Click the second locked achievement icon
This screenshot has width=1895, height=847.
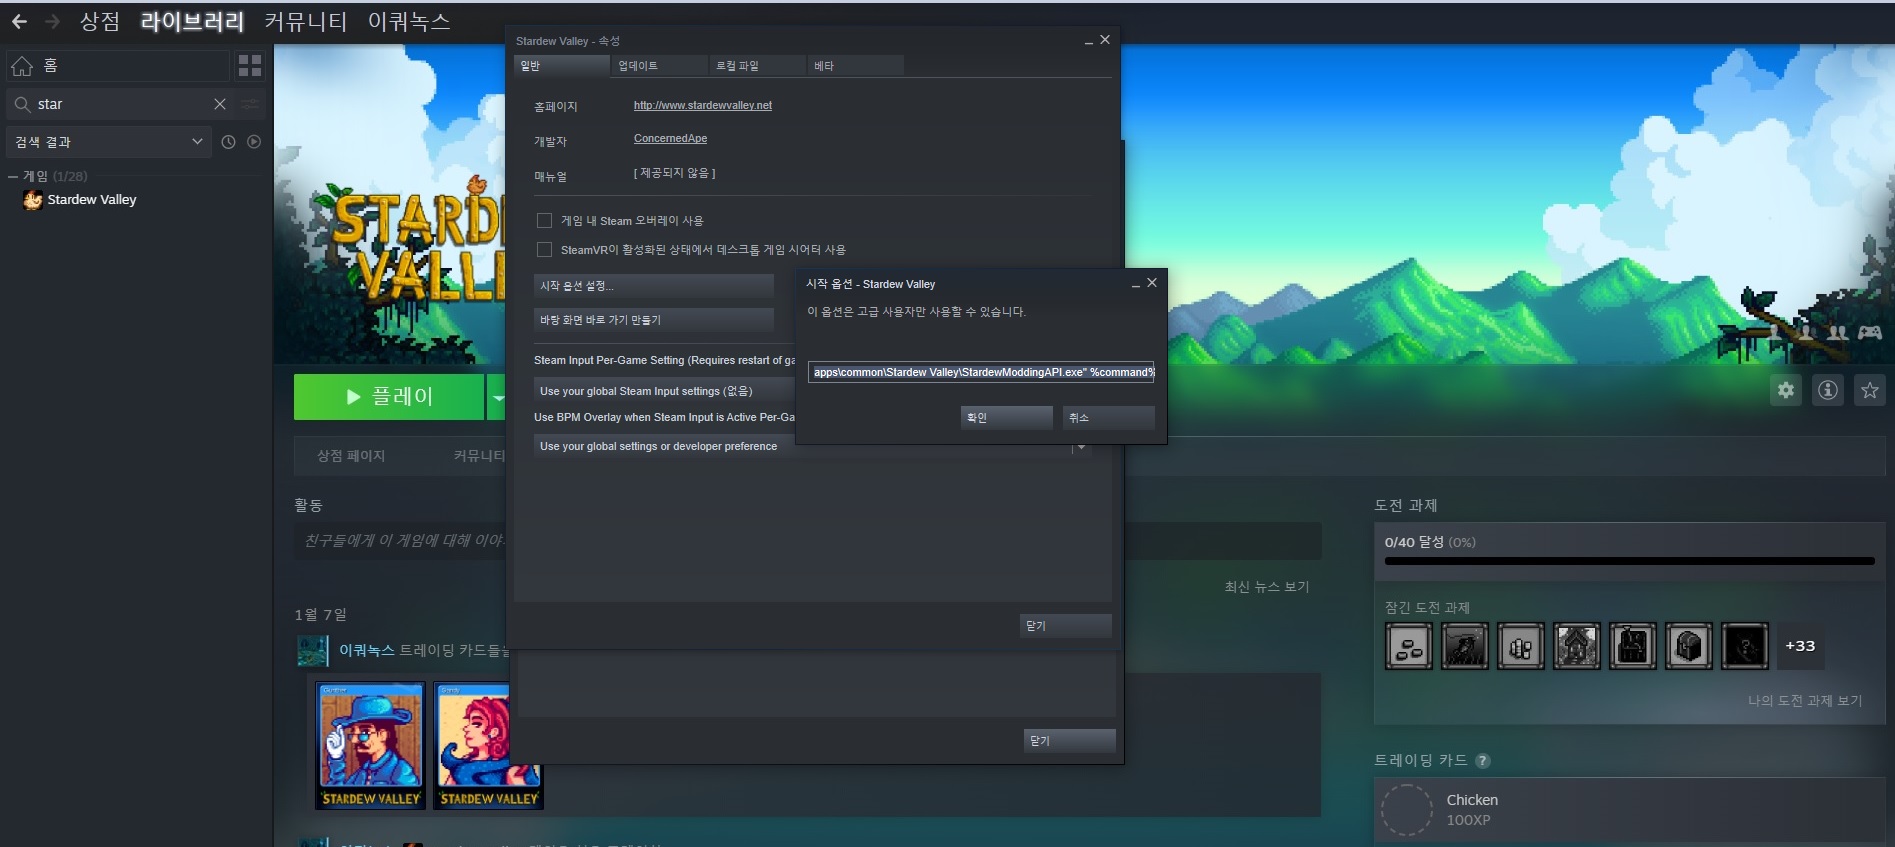(x=1465, y=646)
